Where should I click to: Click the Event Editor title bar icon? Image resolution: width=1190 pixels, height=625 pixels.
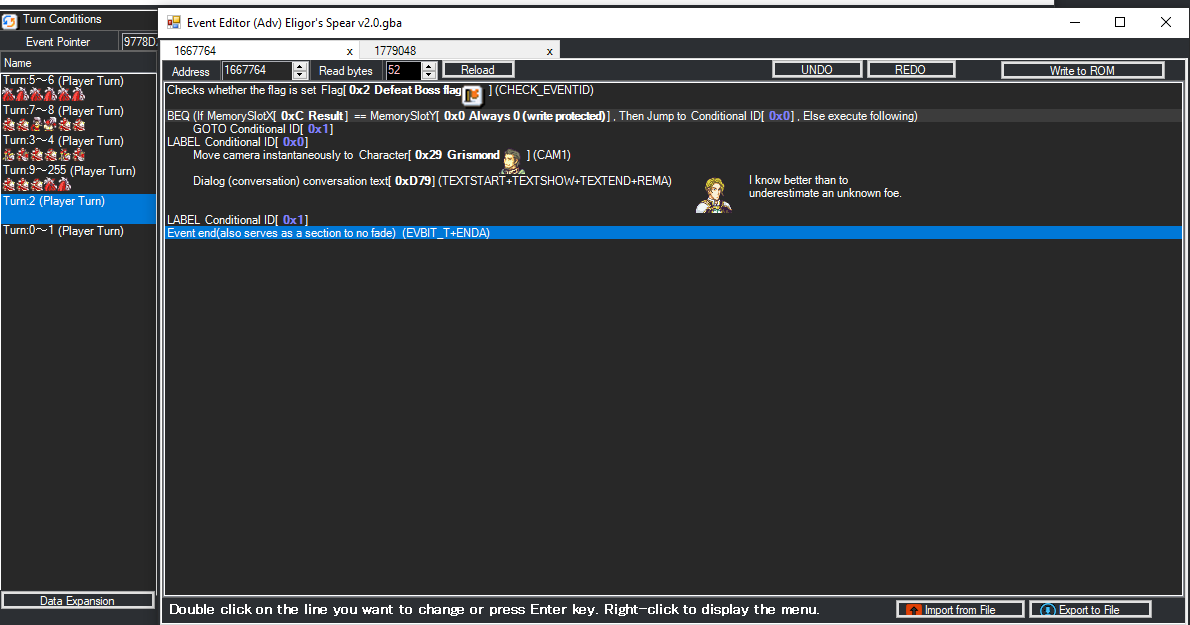[174, 22]
